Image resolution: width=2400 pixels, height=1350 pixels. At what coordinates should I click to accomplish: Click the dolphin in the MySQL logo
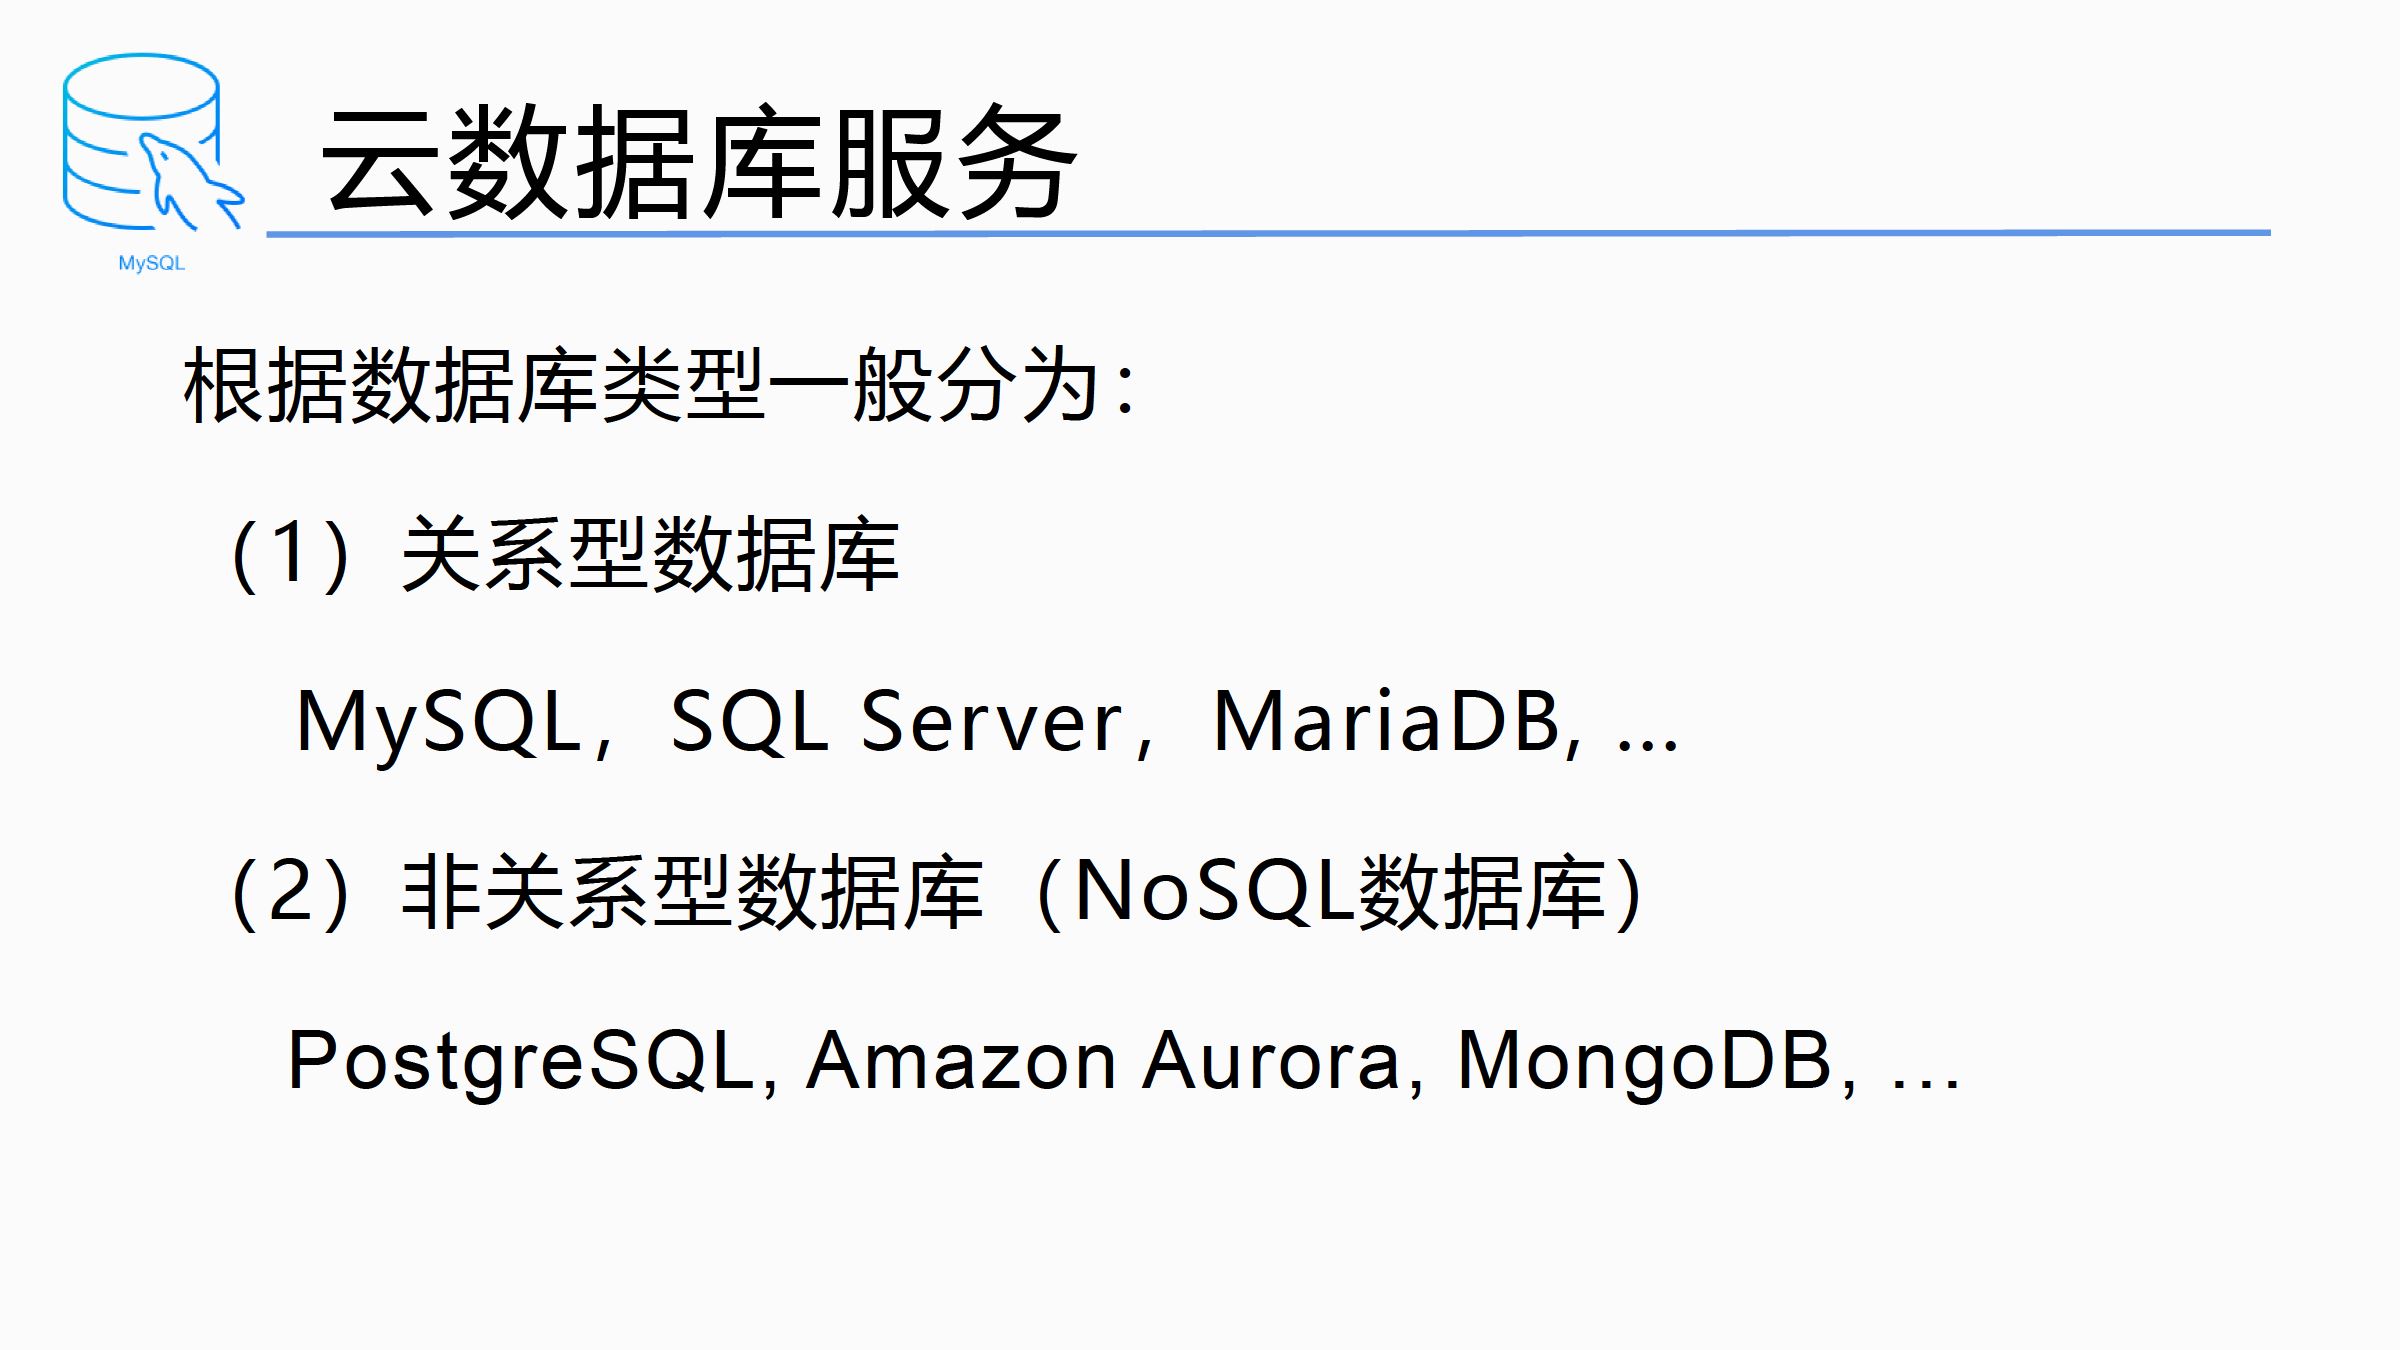[188, 182]
